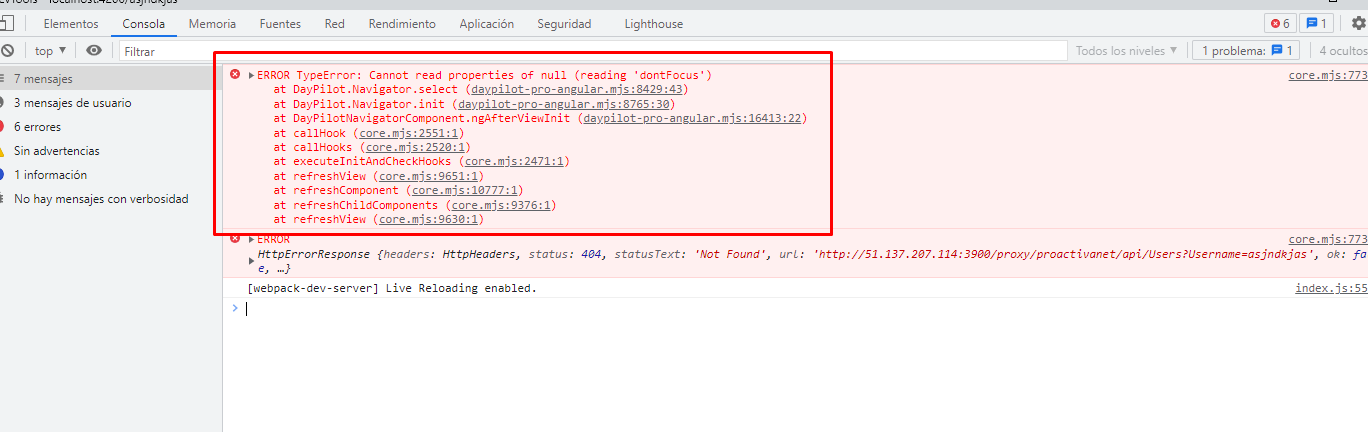Viewport: 1368px width, 432px height.
Task: Open source link core.mjs:10777:1
Action: (464, 190)
